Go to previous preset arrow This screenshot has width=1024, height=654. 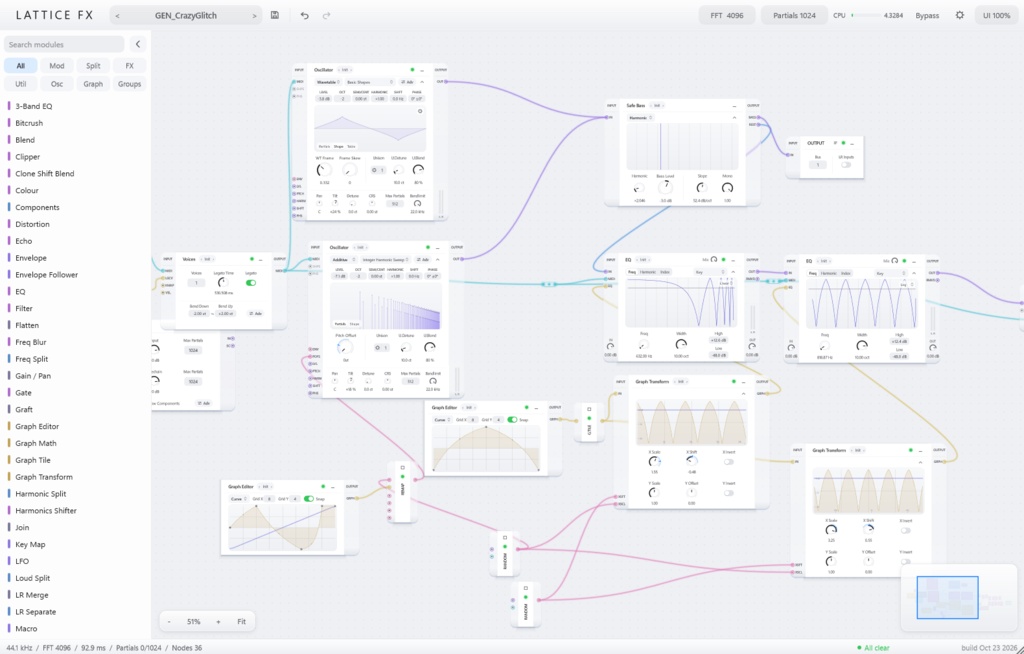pyautogui.click(x=118, y=16)
